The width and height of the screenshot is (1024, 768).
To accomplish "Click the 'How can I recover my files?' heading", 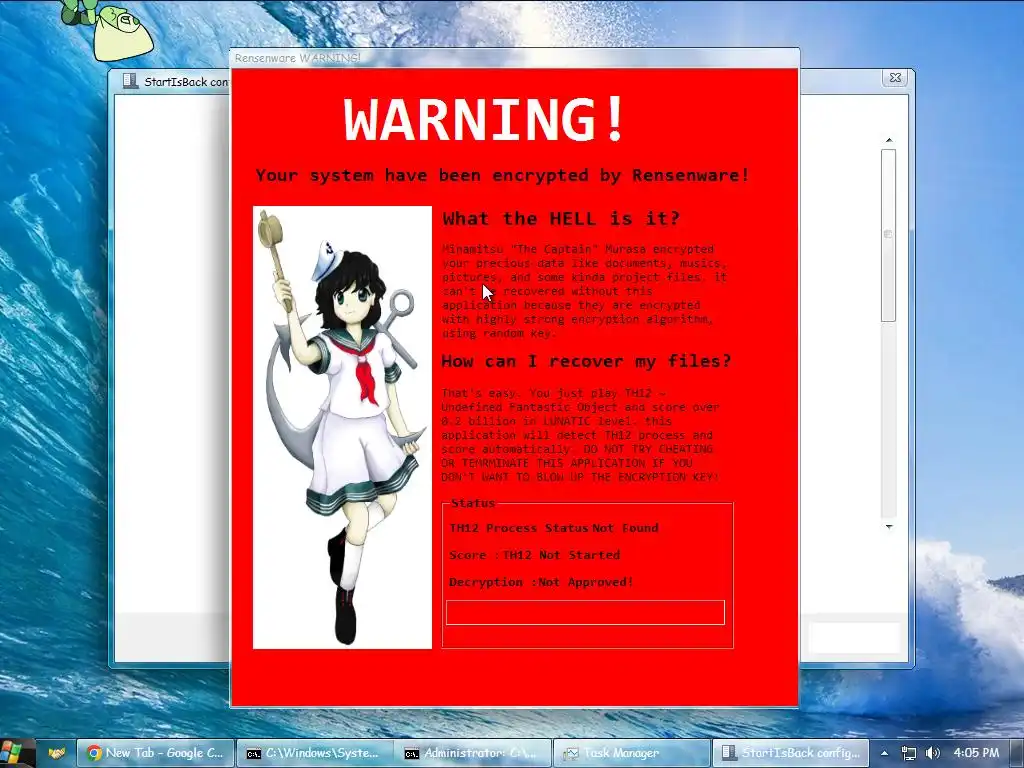I will pyautogui.click(x=586, y=361).
